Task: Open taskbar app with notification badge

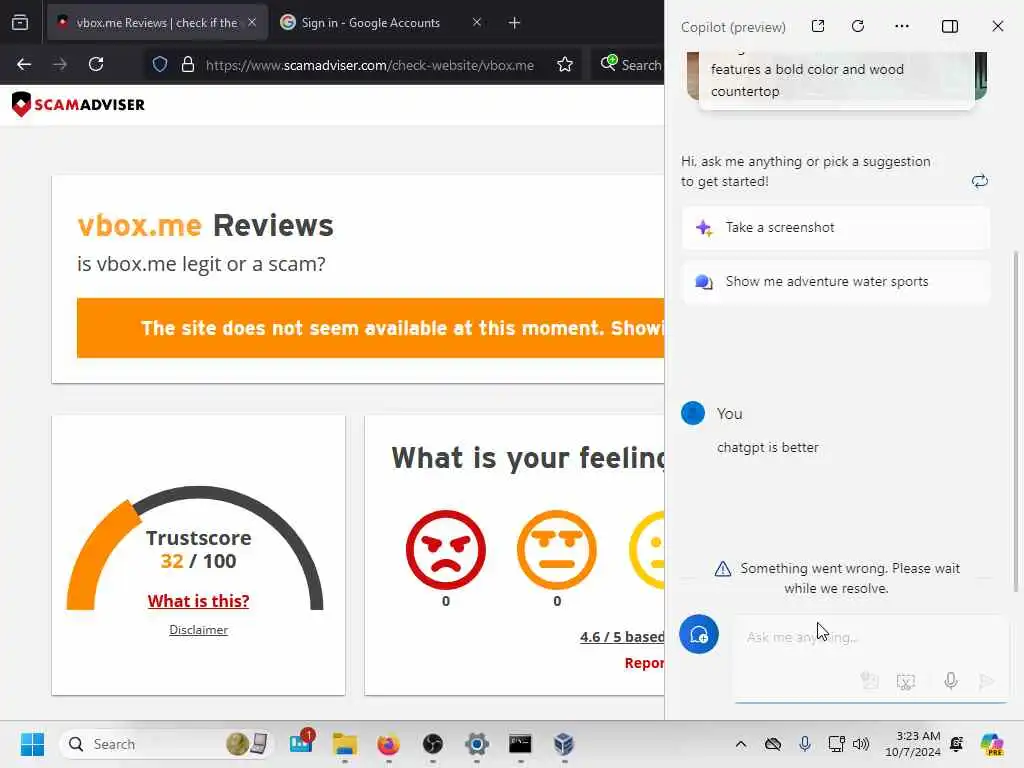Action: (x=301, y=743)
